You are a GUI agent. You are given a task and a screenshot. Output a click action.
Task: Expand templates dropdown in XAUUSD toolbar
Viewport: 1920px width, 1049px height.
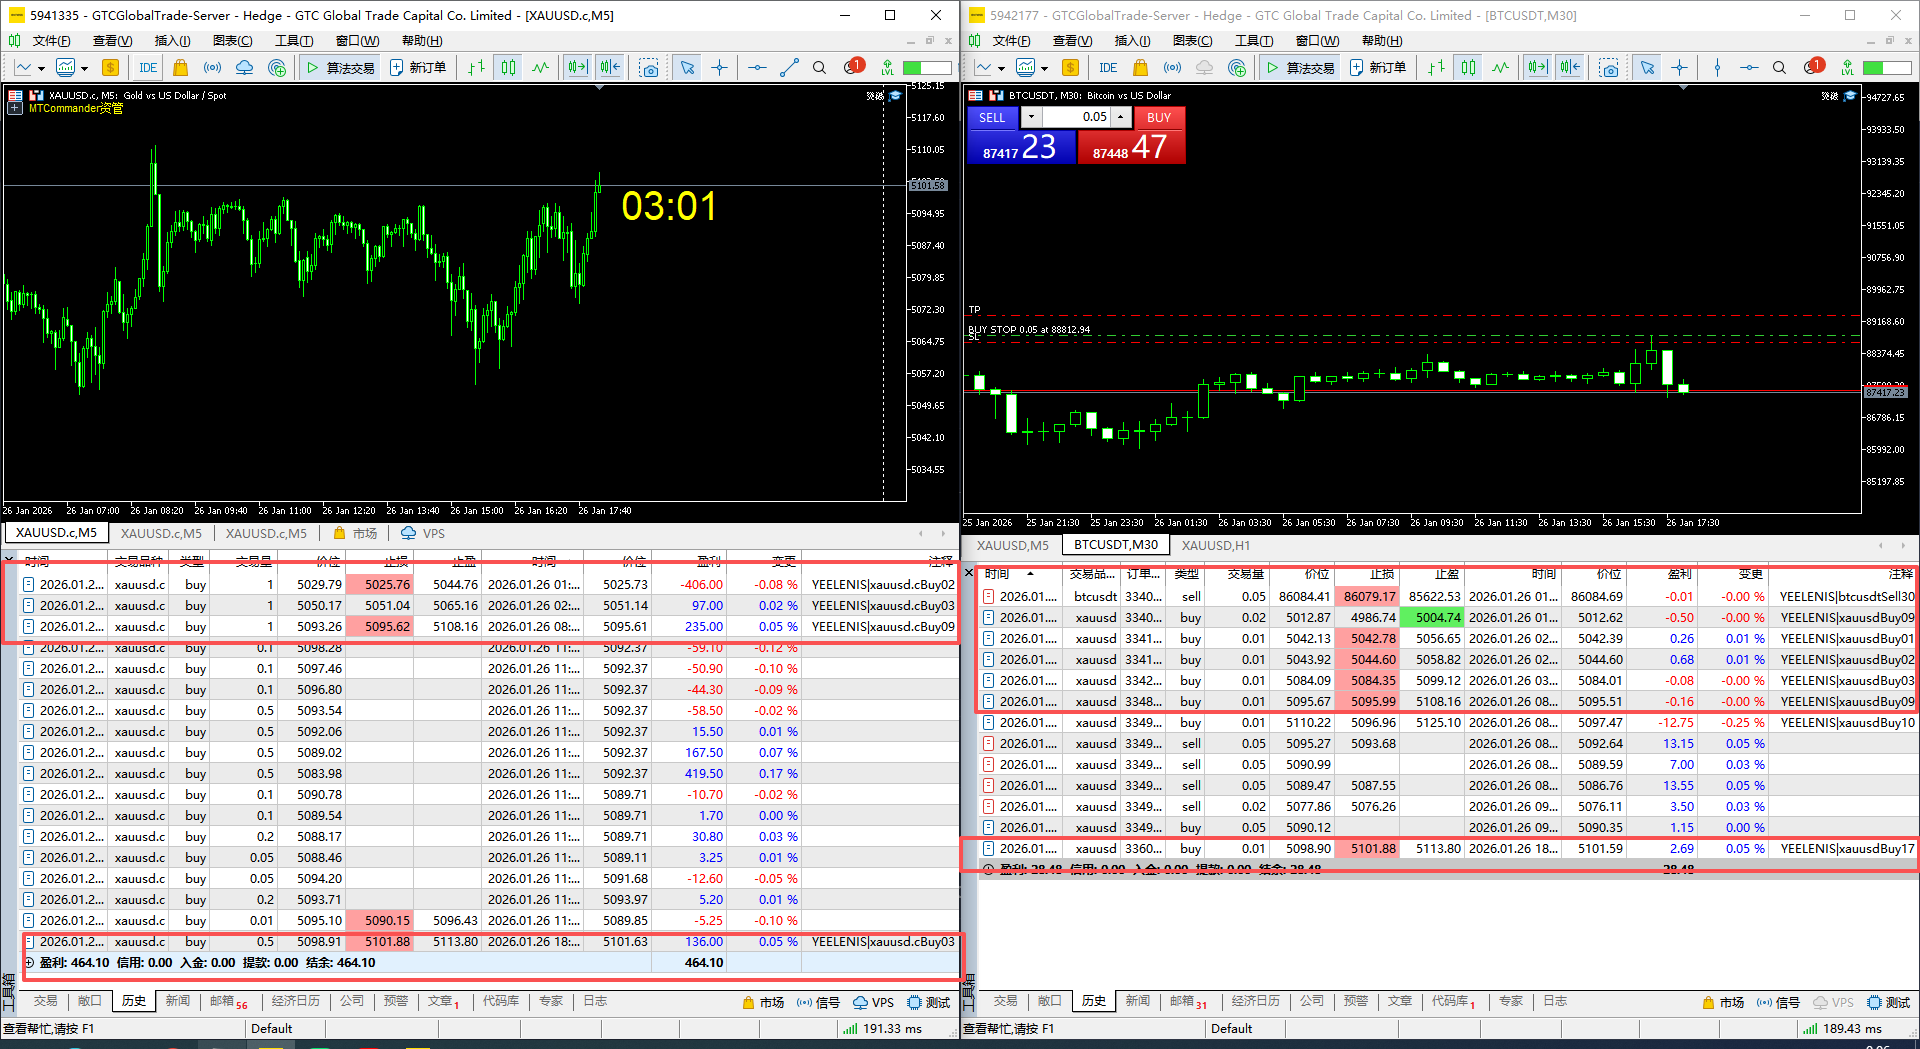(84, 68)
